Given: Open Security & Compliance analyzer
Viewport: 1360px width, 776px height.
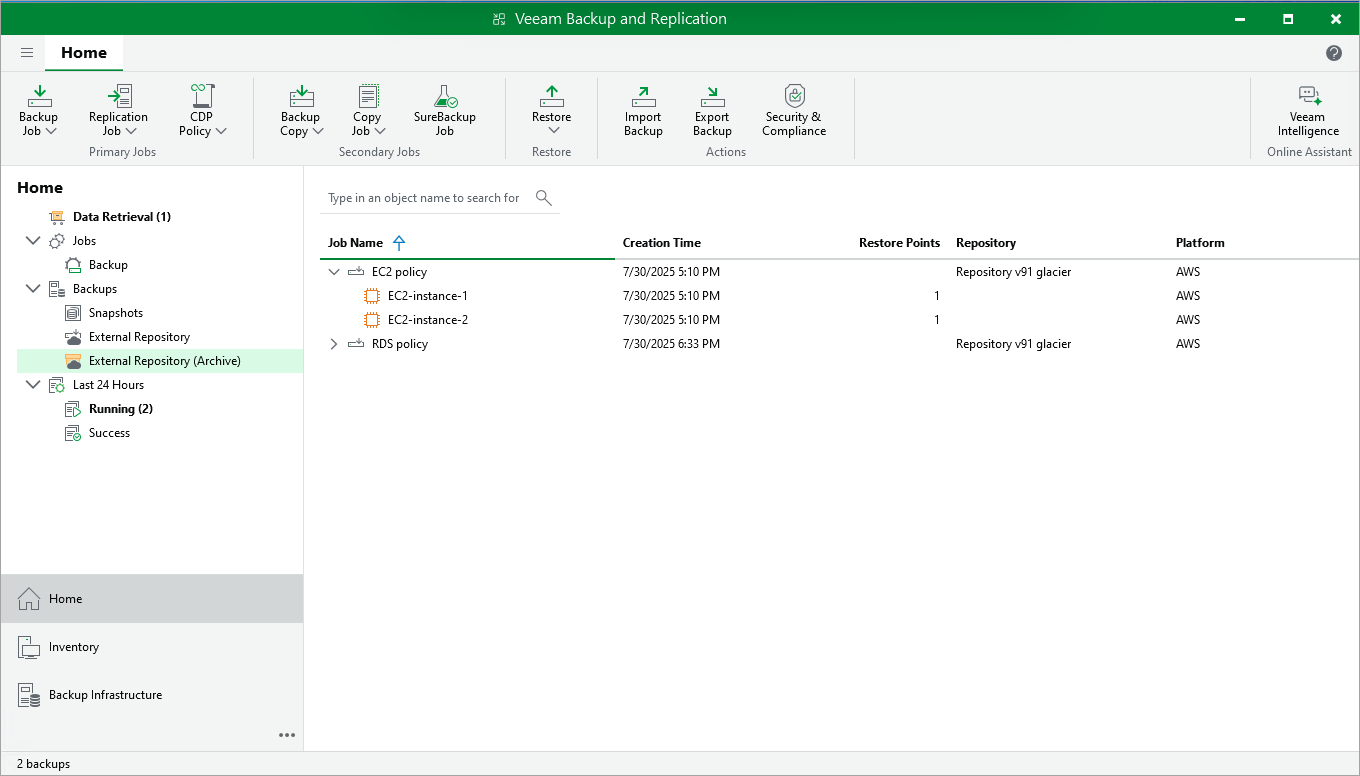Looking at the screenshot, I should (794, 110).
